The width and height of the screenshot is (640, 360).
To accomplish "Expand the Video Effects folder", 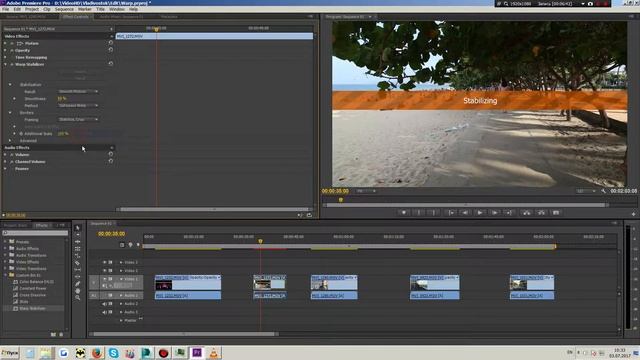I will coord(5,262).
